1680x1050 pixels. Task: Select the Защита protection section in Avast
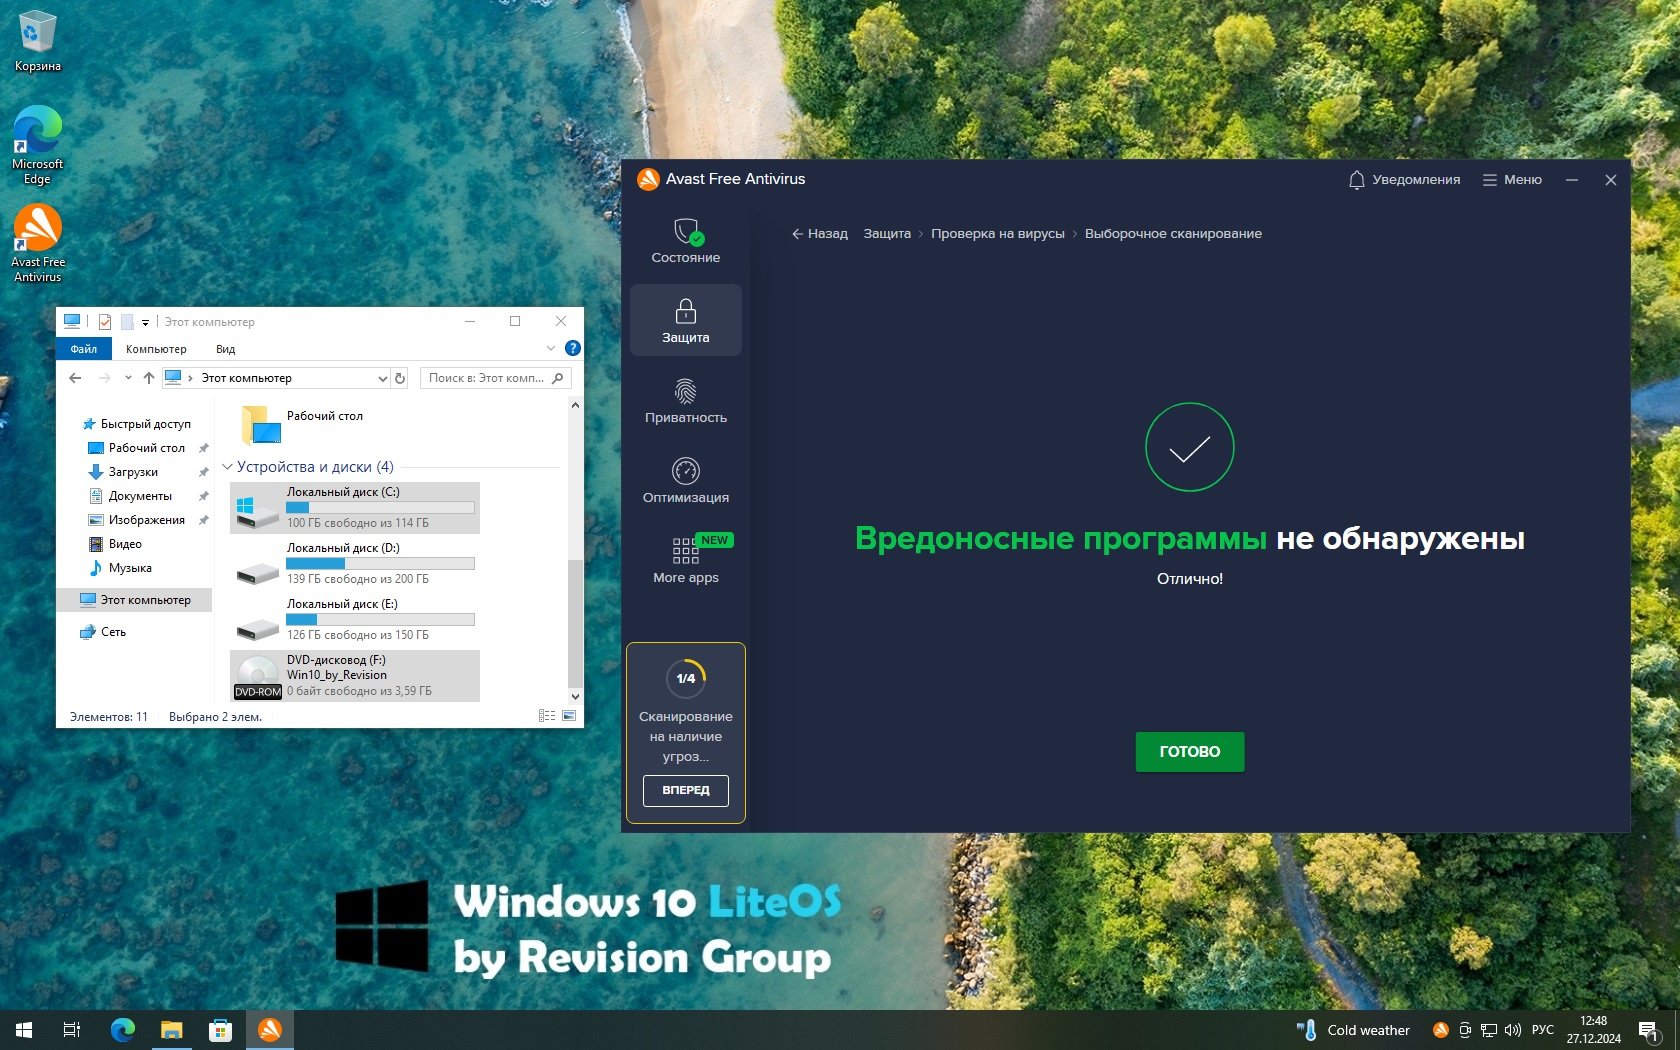tap(686, 320)
